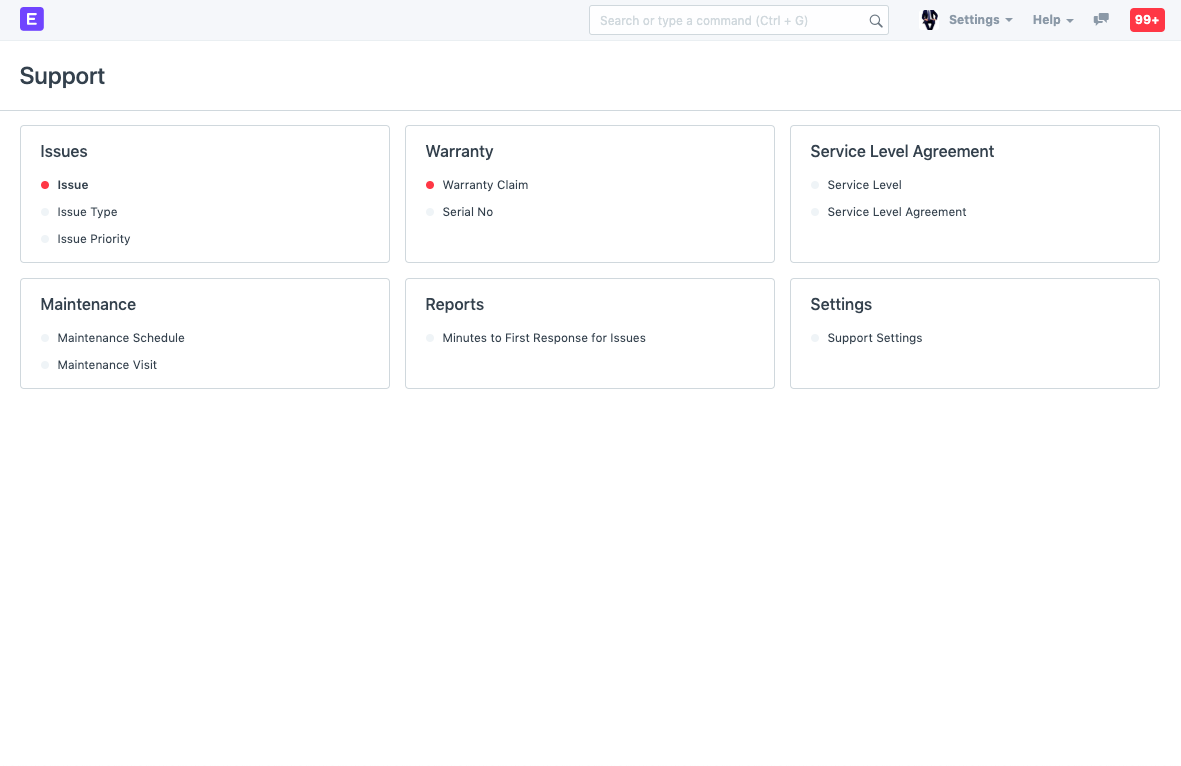The image size is (1181, 766).
Task: Open Maintenance Visit
Action: click(107, 365)
